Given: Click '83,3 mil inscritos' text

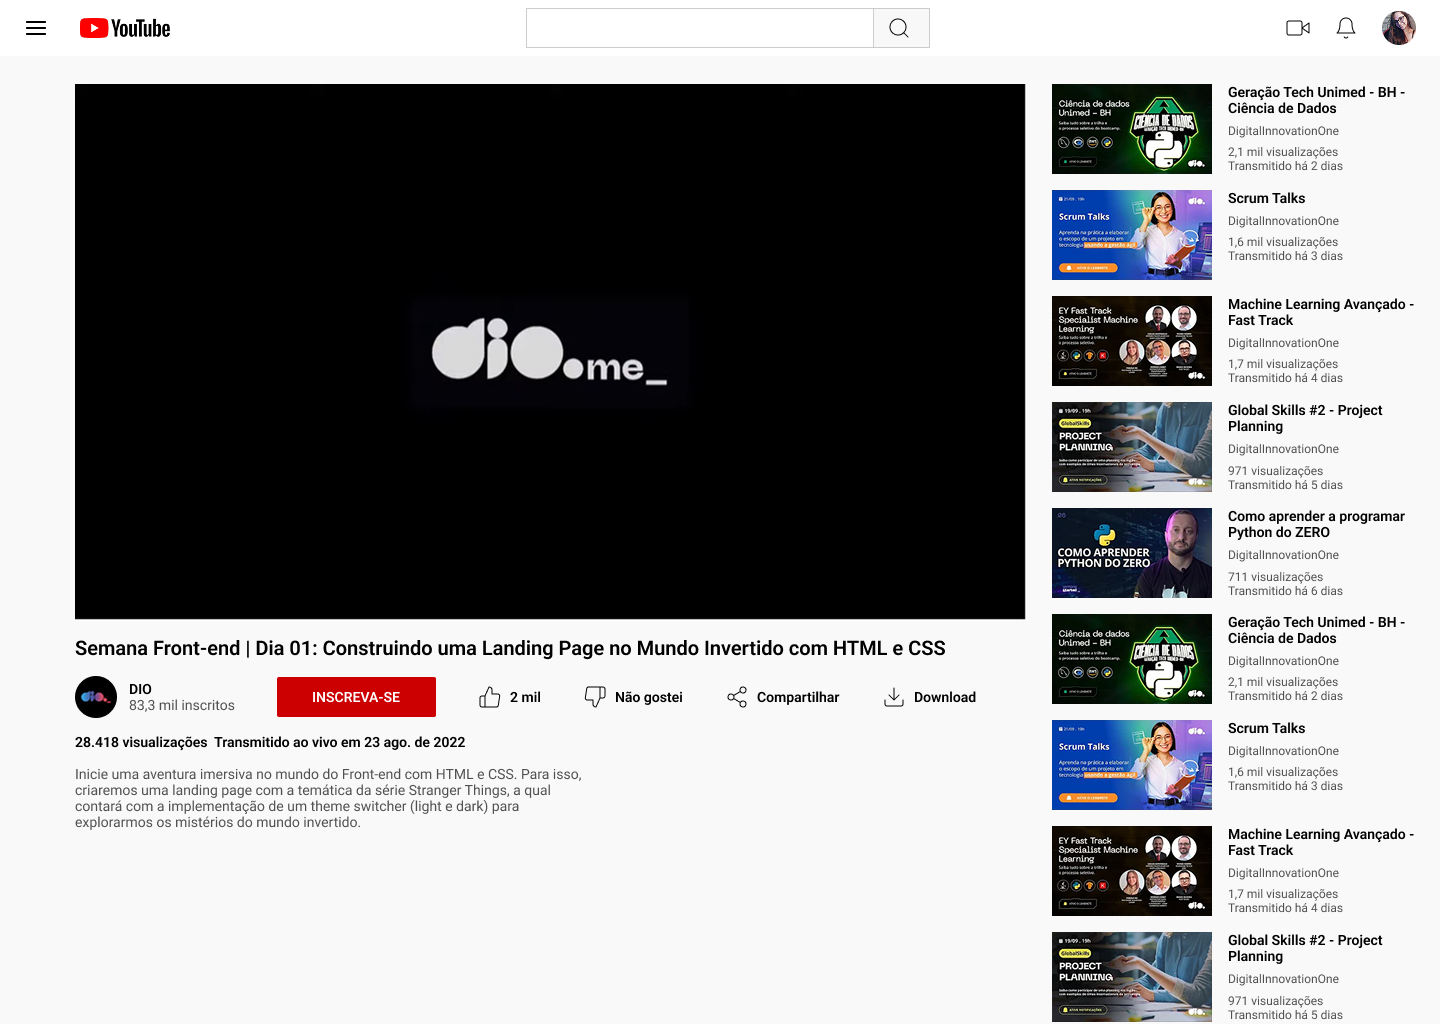Looking at the screenshot, I should pyautogui.click(x=182, y=705).
